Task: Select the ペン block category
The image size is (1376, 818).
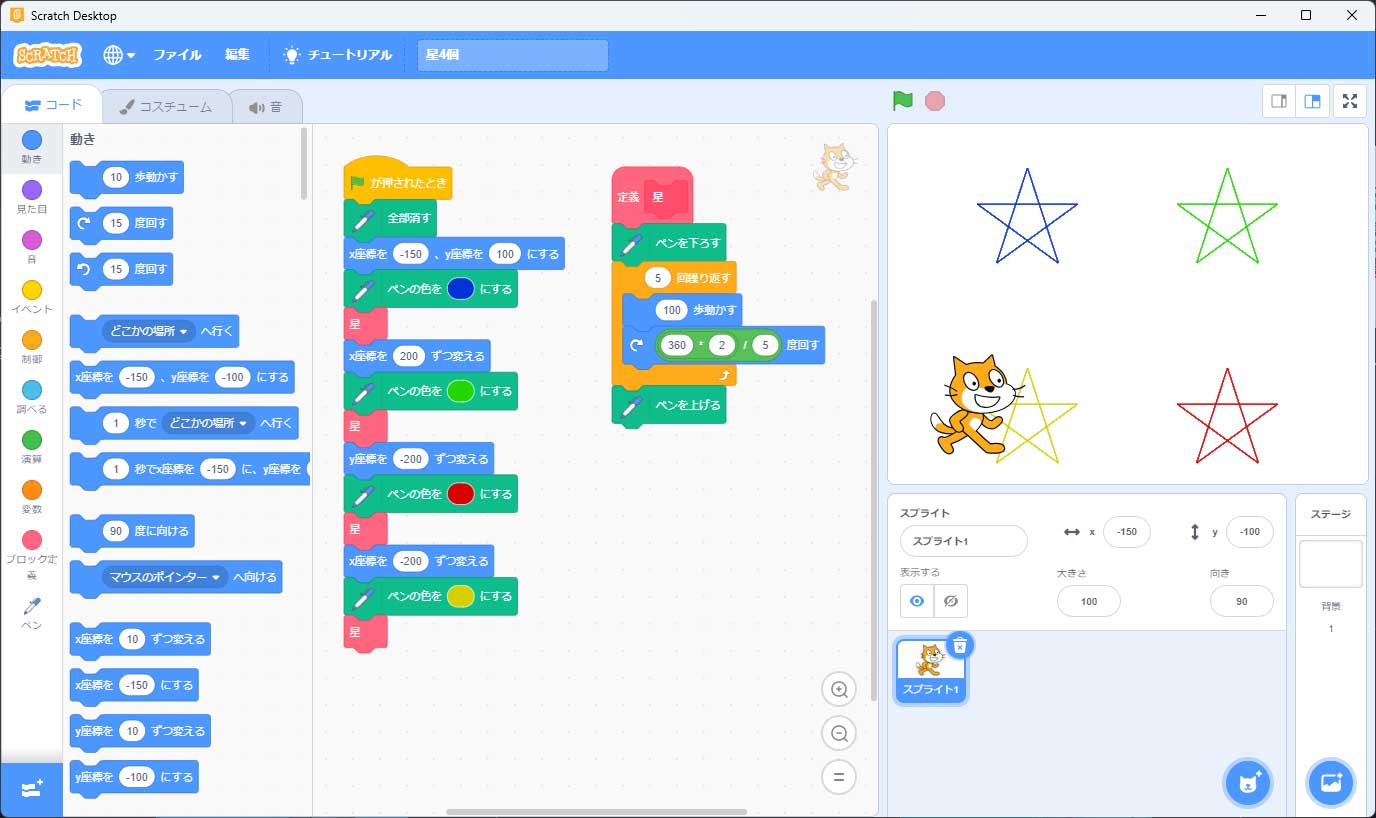Action: tap(32, 612)
